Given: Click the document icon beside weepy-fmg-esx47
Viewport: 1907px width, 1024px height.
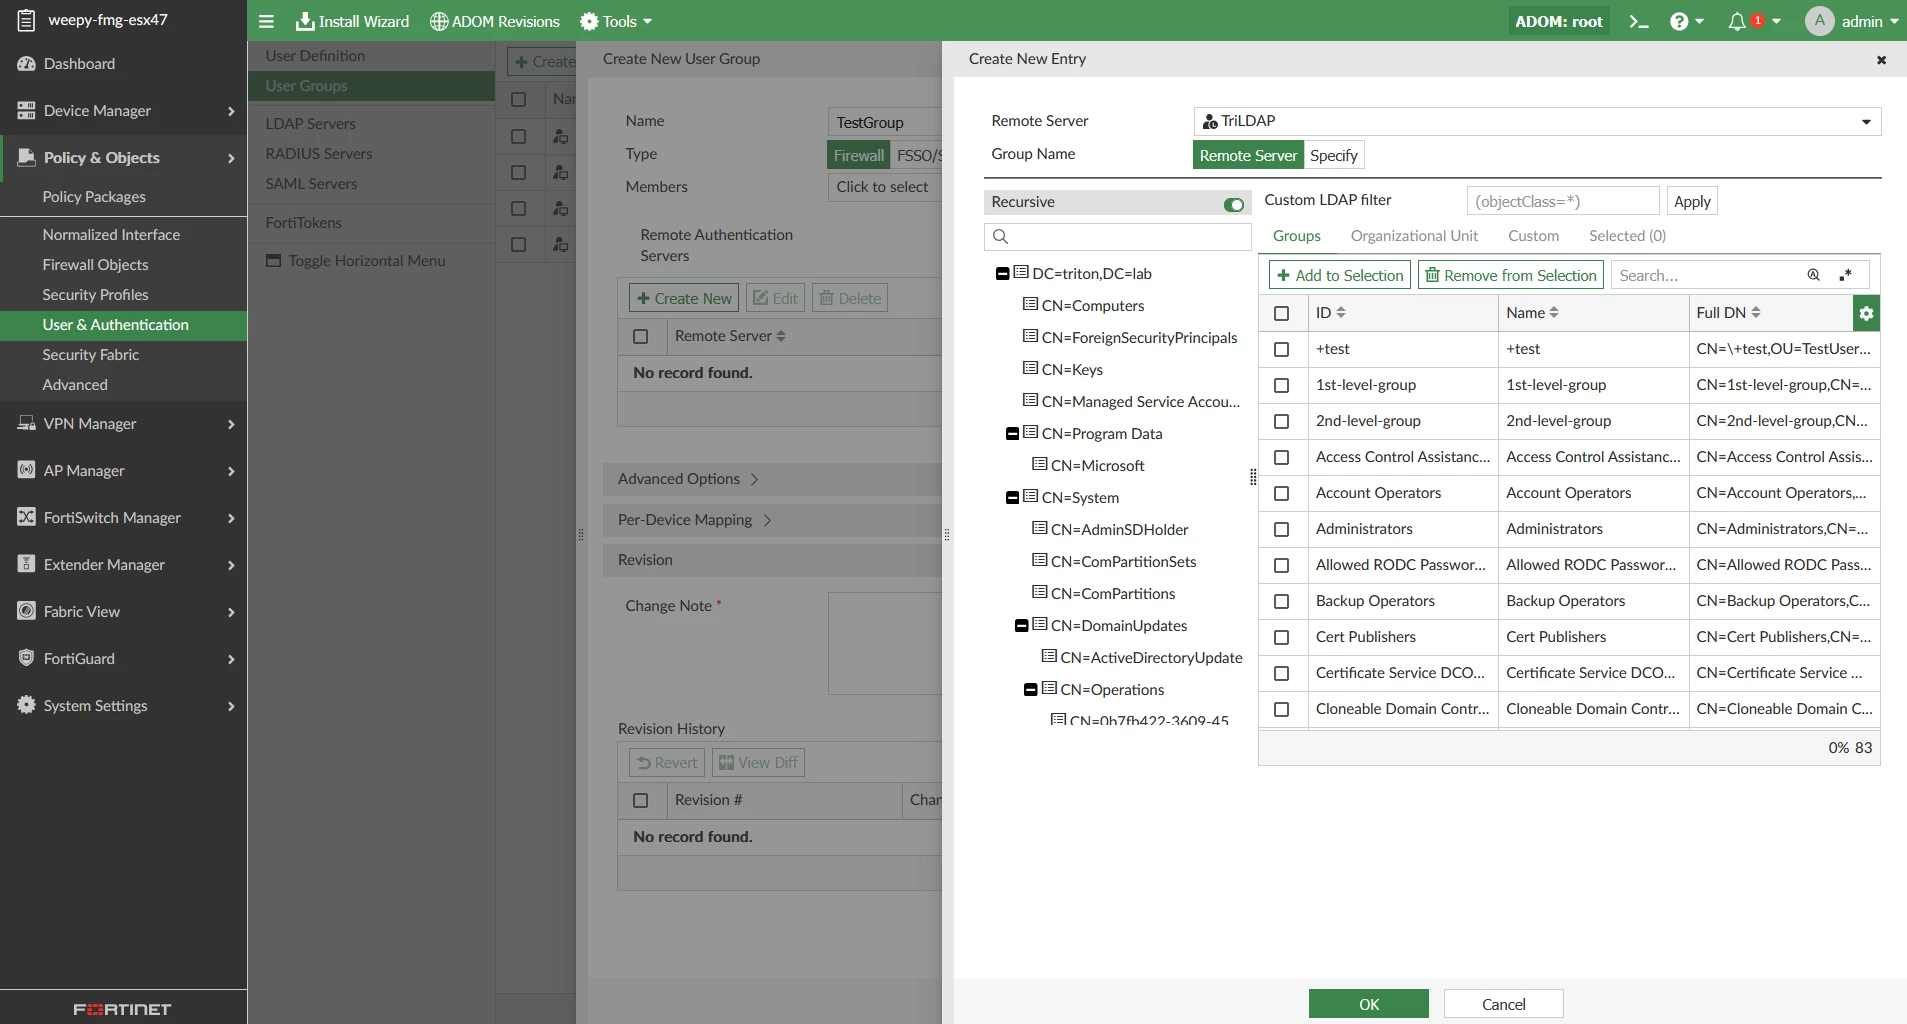Looking at the screenshot, I should point(26,20).
